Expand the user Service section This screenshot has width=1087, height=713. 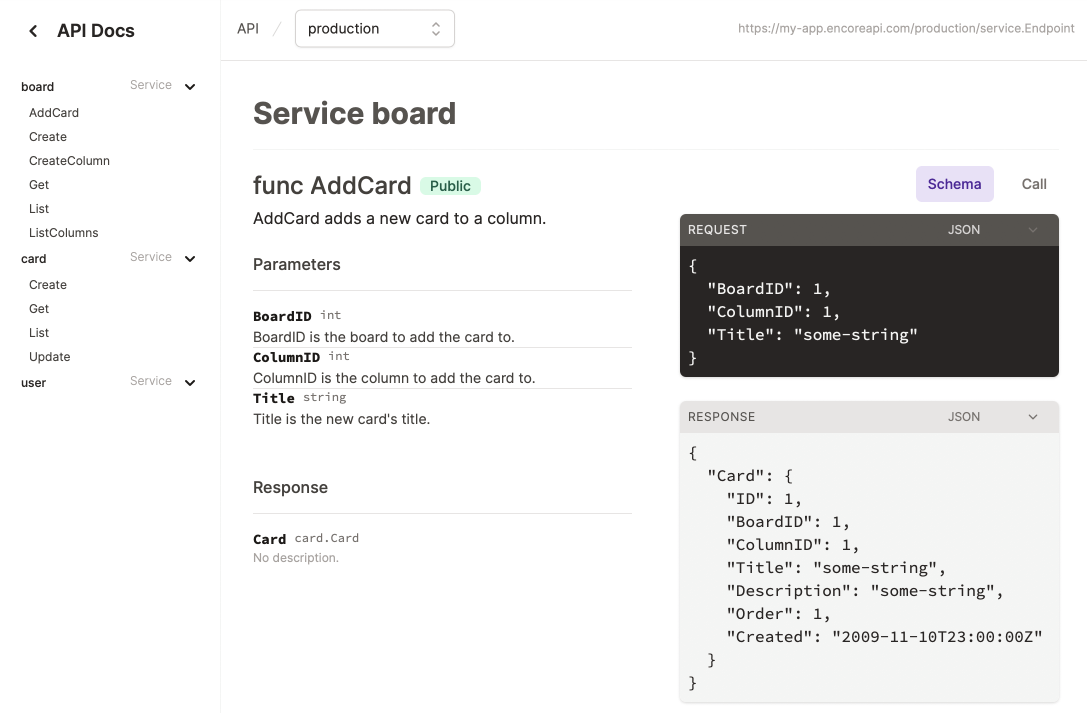191,381
